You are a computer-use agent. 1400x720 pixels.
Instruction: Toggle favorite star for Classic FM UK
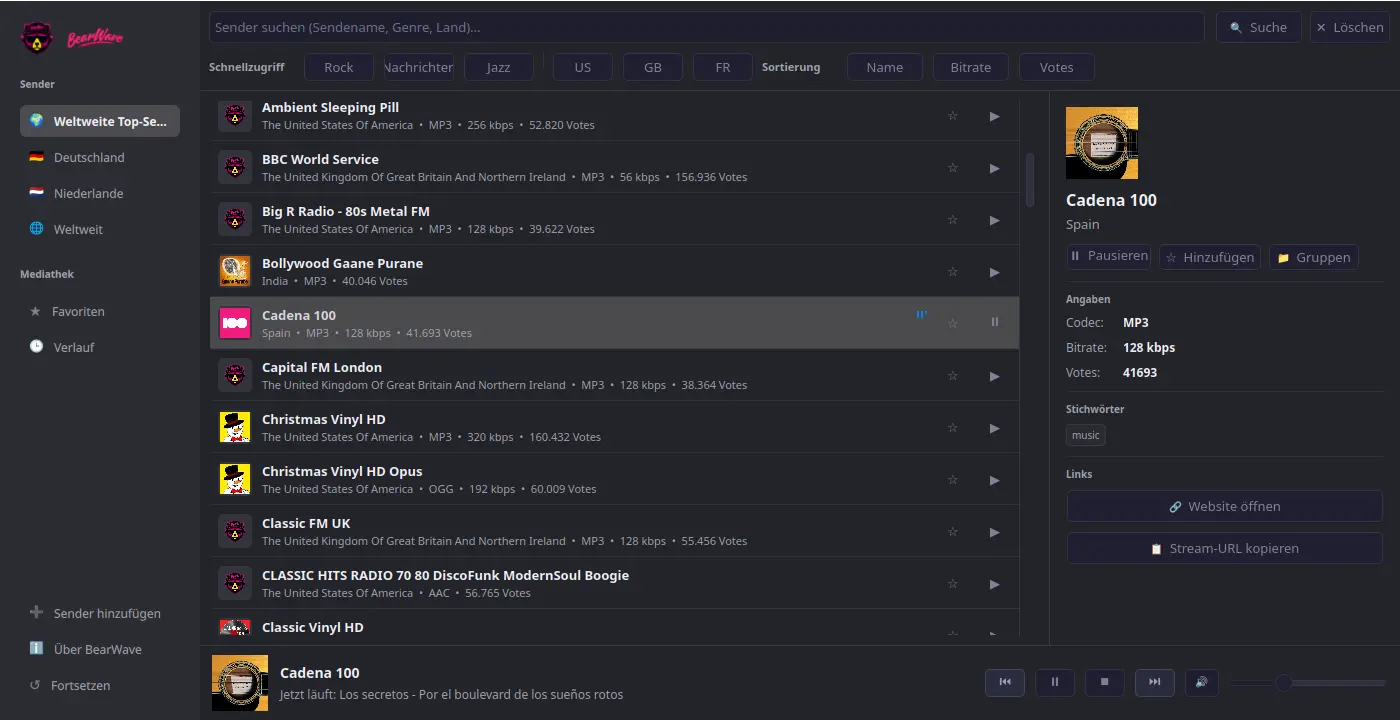click(952, 532)
